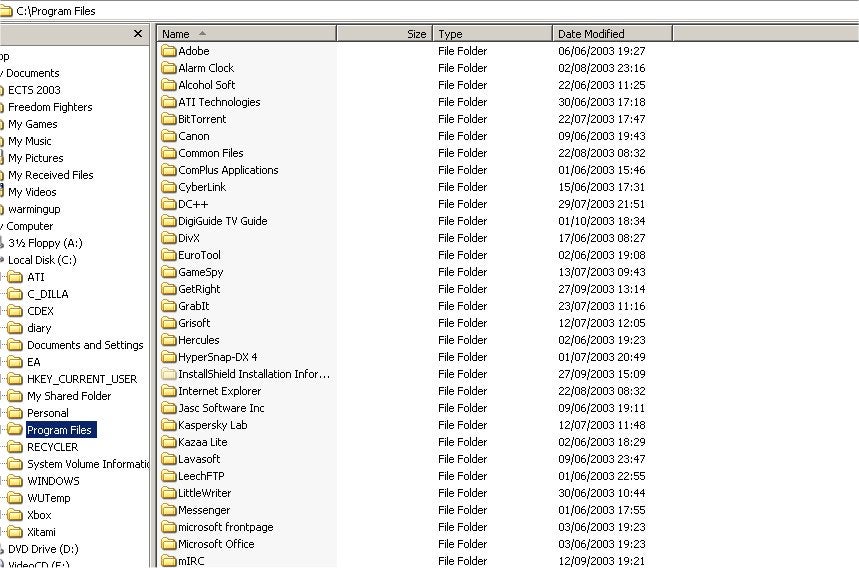Select the Internet Explorer folder entry
Image resolution: width=859 pixels, height=568 pixels.
[219, 391]
